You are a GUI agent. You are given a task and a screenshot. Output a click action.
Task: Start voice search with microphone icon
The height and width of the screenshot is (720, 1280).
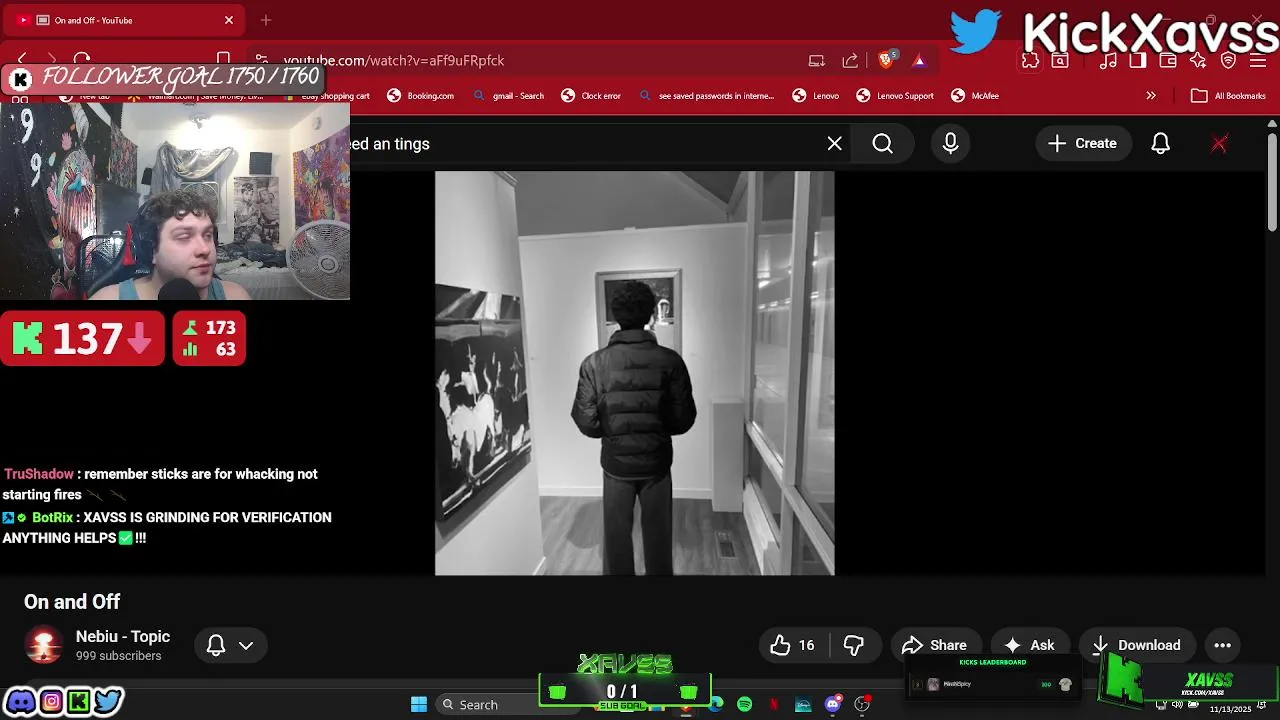pyautogui.click(x=950, y=144)
